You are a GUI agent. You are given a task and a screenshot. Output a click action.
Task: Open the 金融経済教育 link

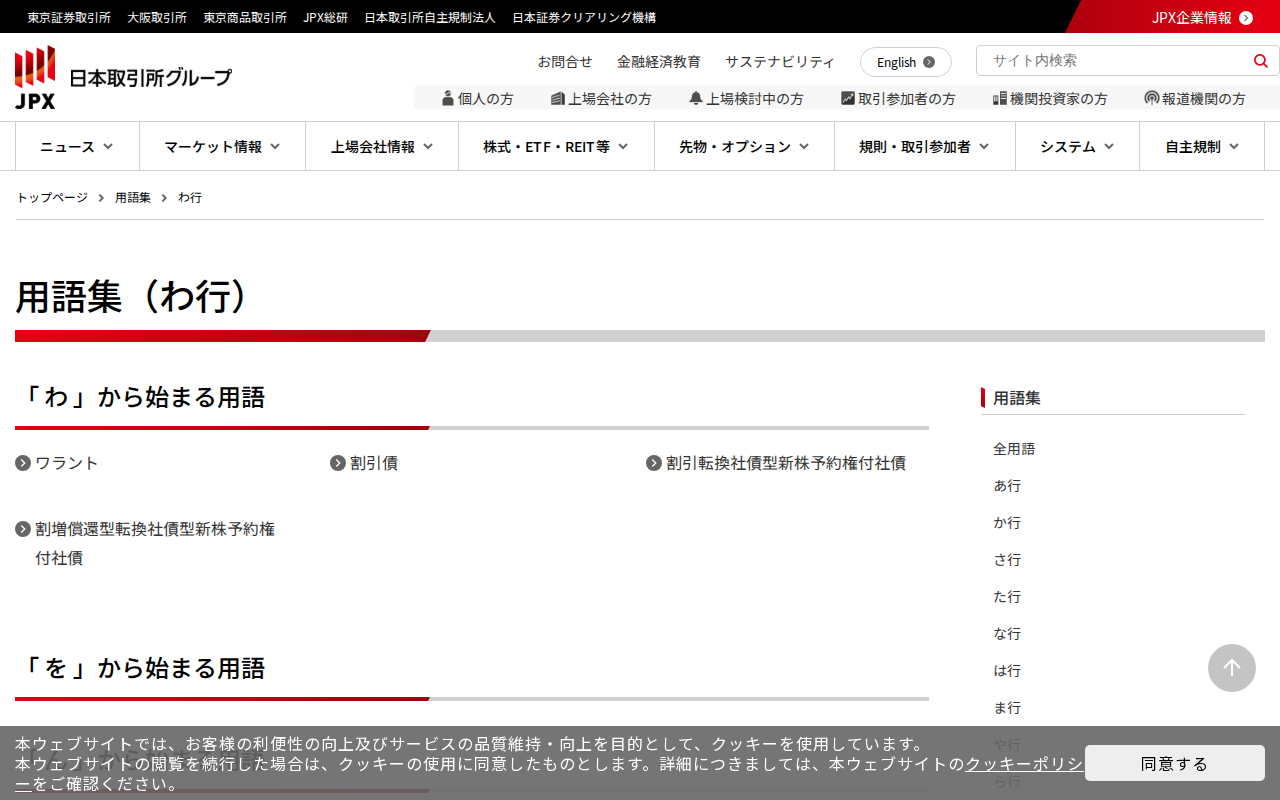point(659,61)
